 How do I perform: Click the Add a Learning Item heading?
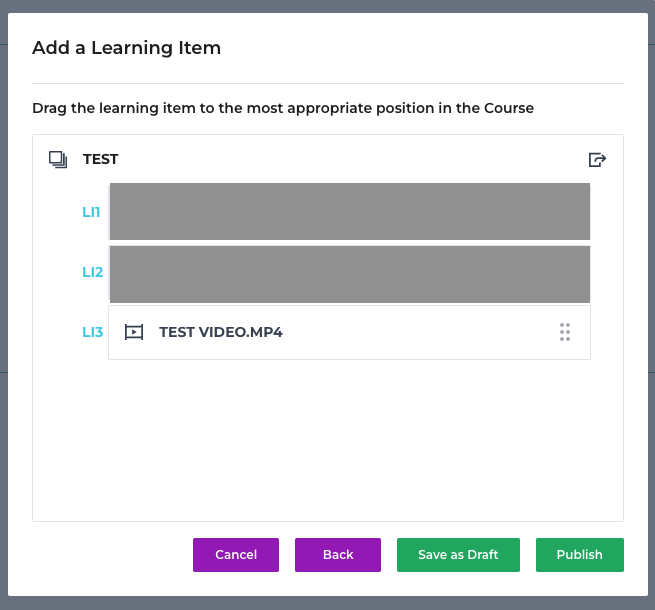[x=127, y=48]
